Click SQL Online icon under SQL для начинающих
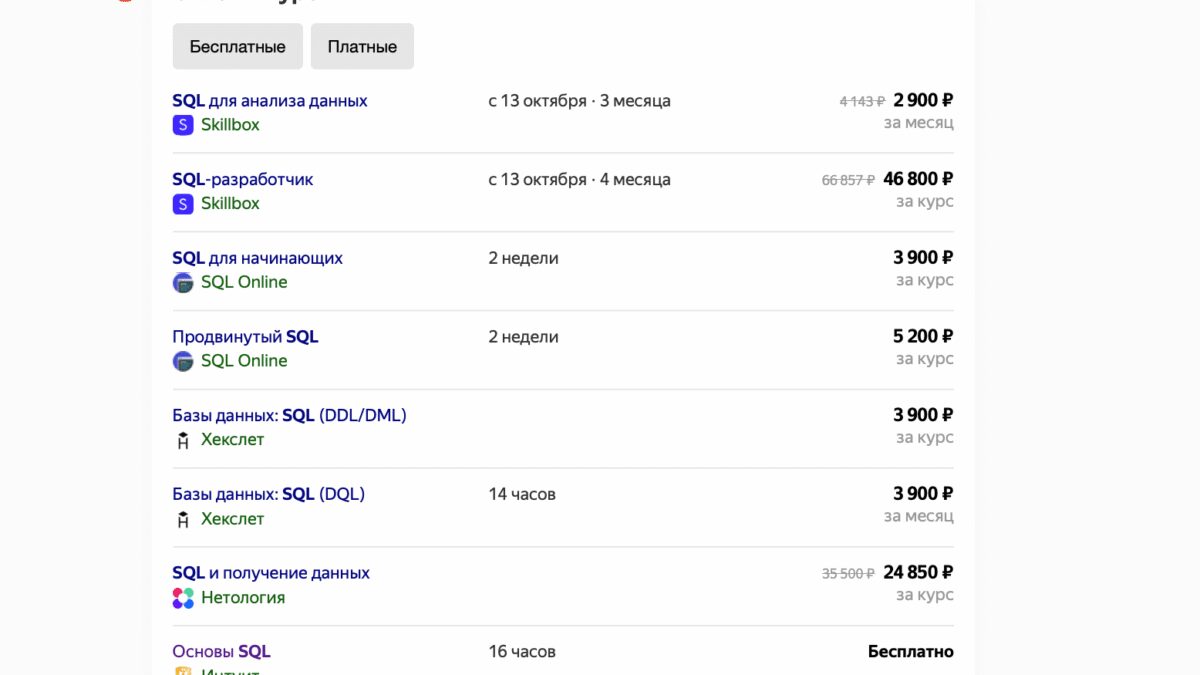This screenshot has height=675, width=1200. [x=183, y=282]
